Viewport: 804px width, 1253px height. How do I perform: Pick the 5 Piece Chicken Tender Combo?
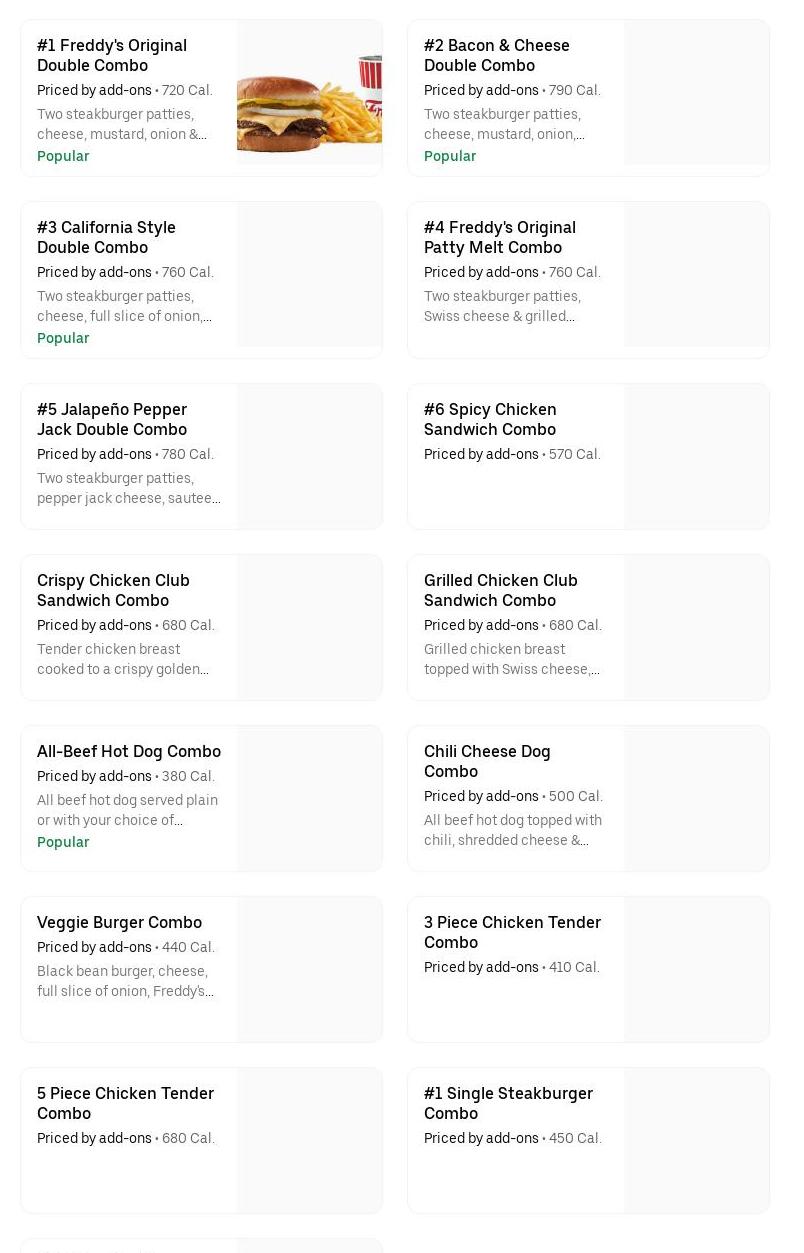point(125,1104)
